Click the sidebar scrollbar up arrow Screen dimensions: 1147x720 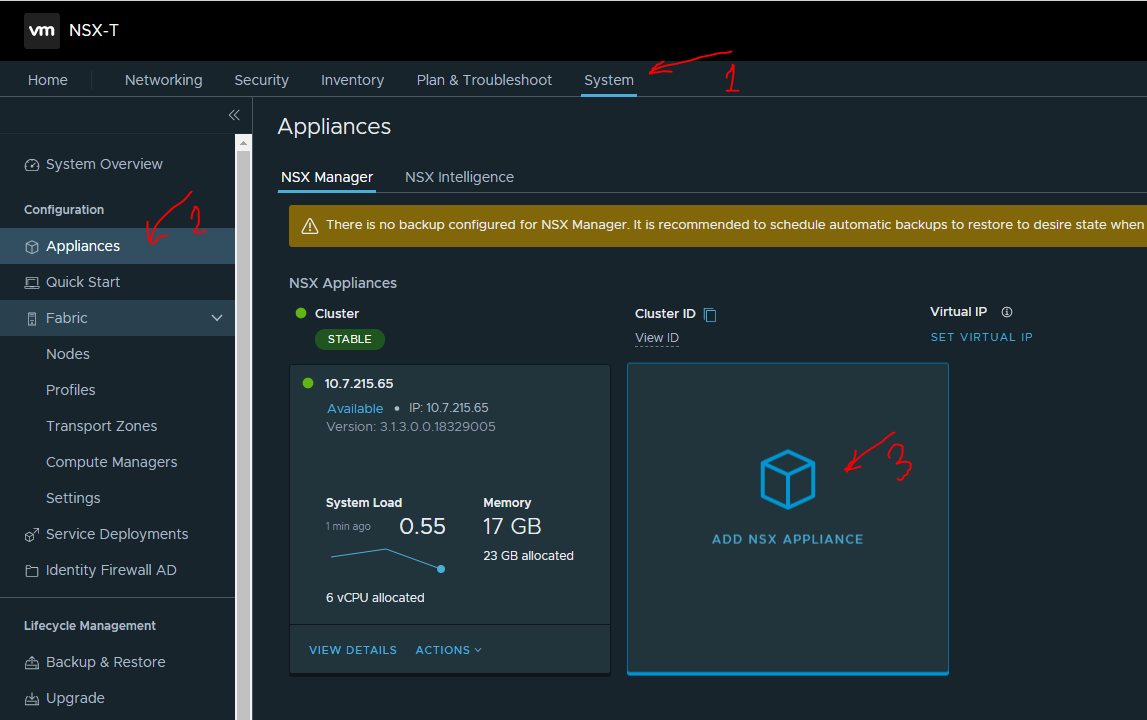tap(244, 143)
